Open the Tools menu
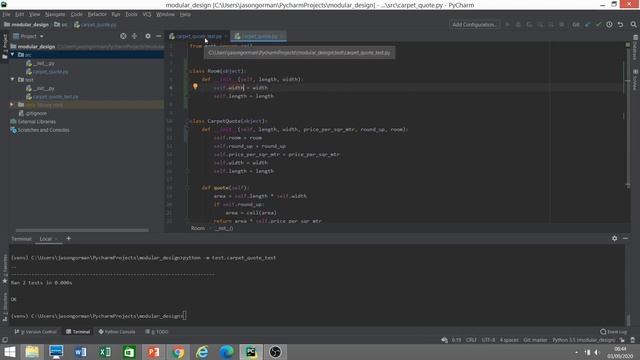 131,14
